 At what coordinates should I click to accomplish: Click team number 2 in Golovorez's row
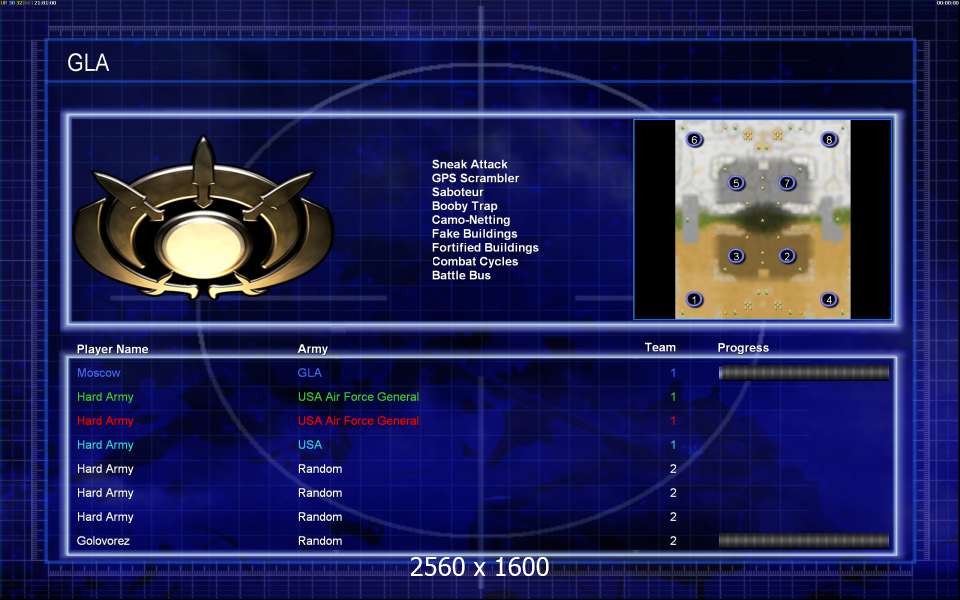point(673,541)
